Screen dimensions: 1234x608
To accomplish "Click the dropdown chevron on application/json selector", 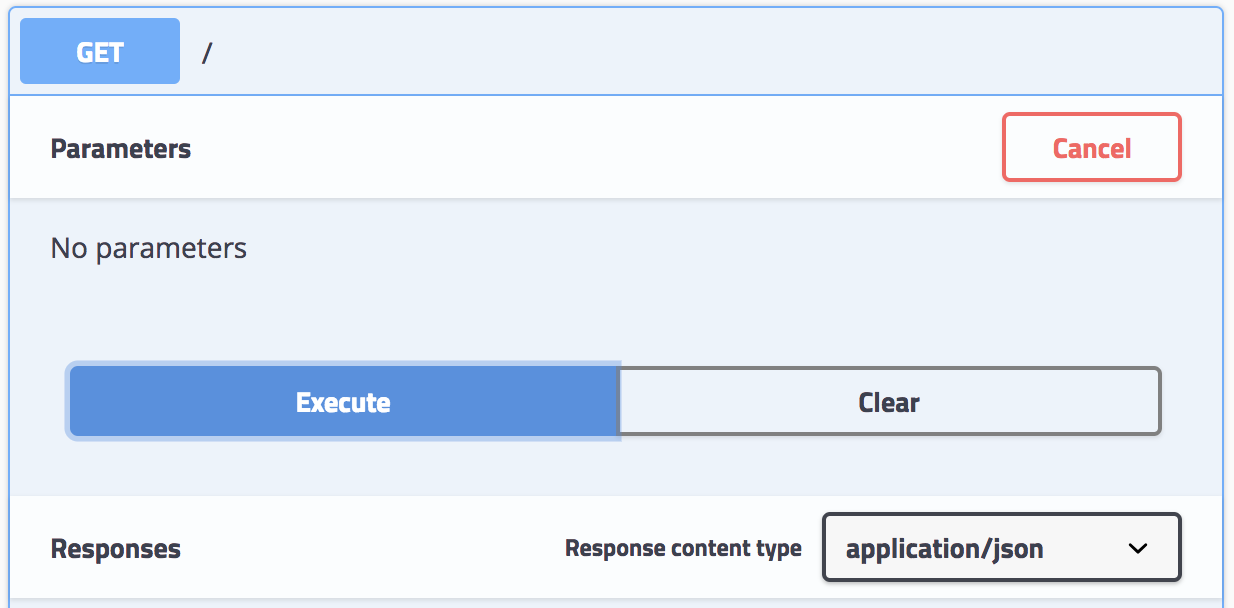I will point(1135,548).
